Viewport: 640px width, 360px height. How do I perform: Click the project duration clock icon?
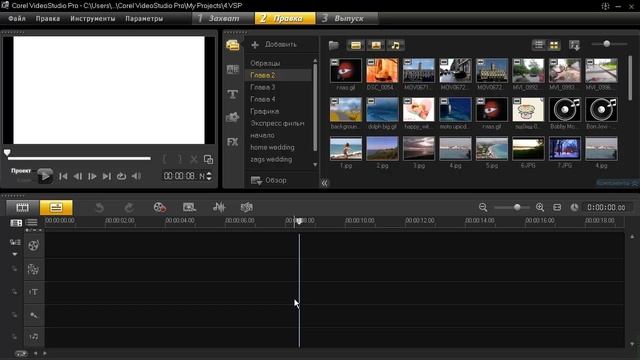pyautogui.click(x=574, y=207)
